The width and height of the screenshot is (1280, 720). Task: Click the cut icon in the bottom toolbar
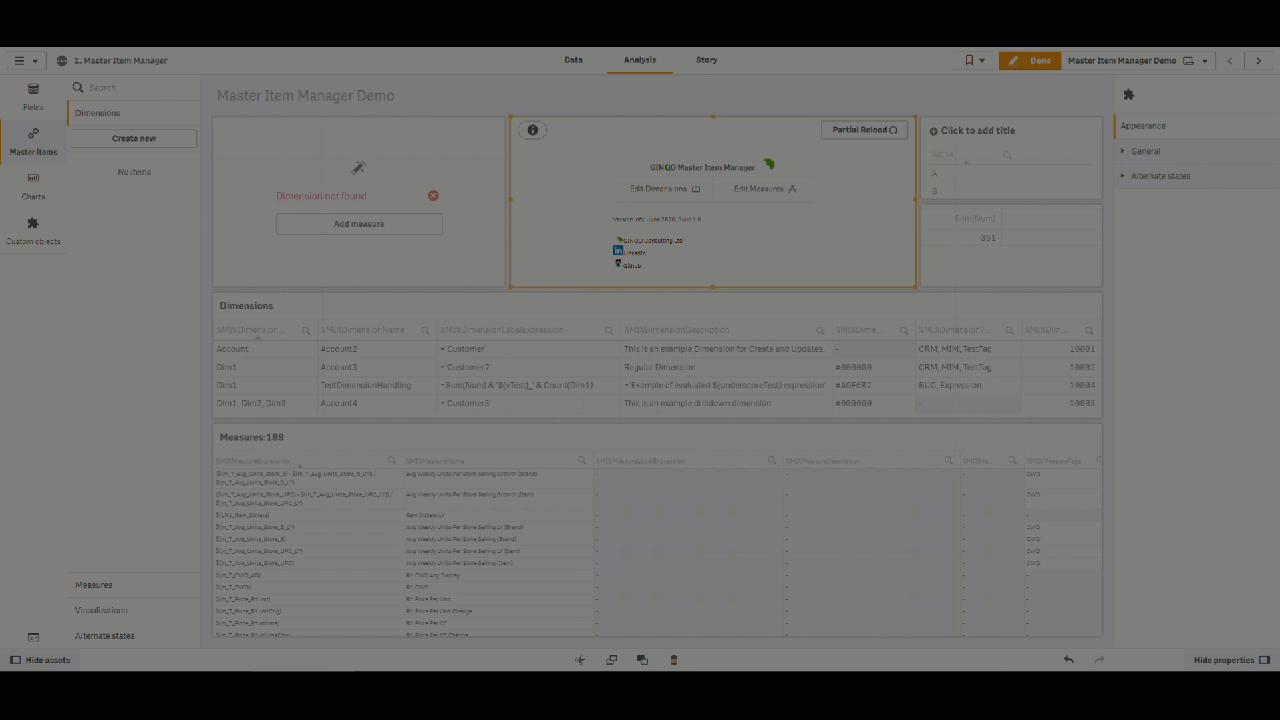(x=580, y=660)
